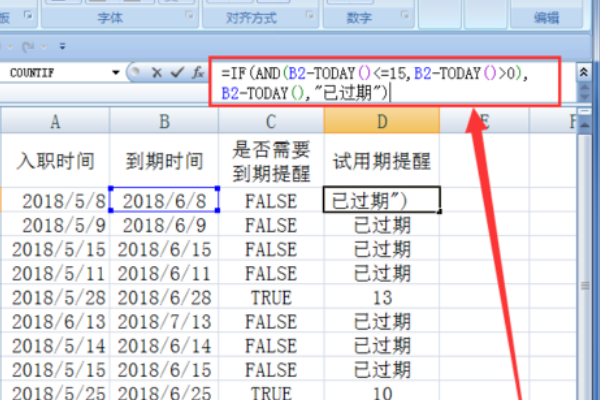600x400 pixels.
Task: Click the 字体 ribbon group label
Action: (110, 18)
